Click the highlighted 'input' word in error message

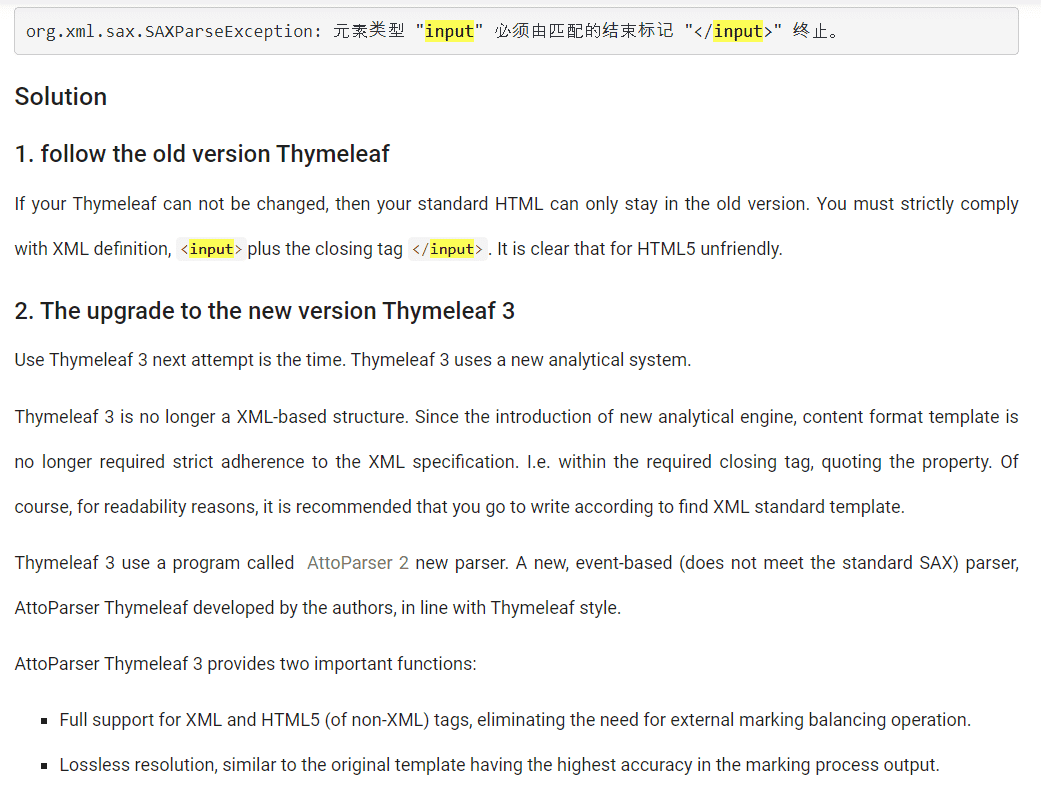click(x=449, y=31)
